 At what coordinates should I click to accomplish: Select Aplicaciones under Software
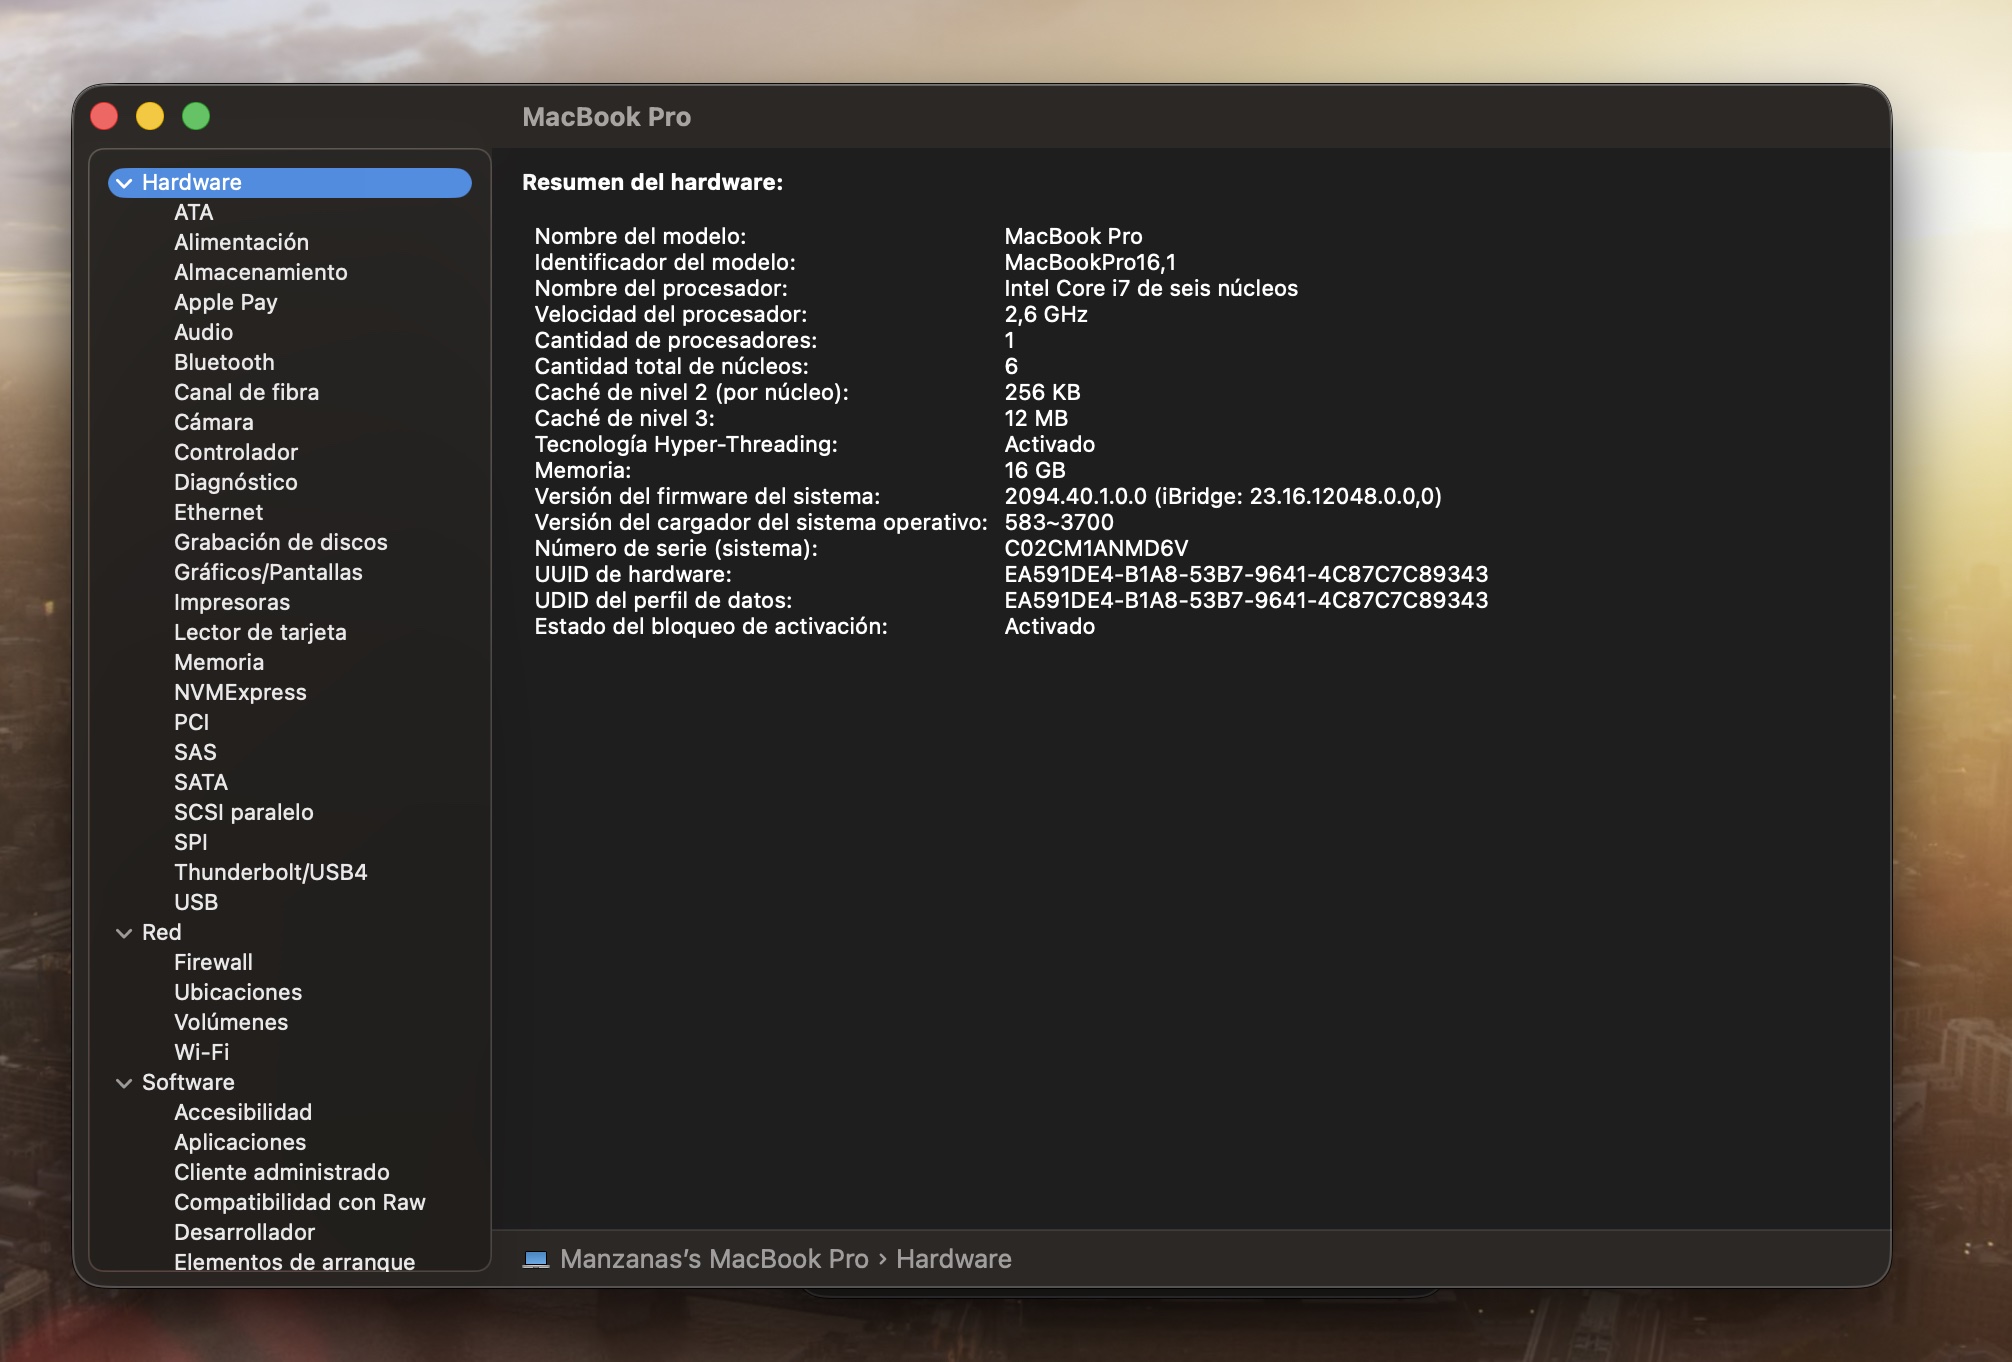240,1142
